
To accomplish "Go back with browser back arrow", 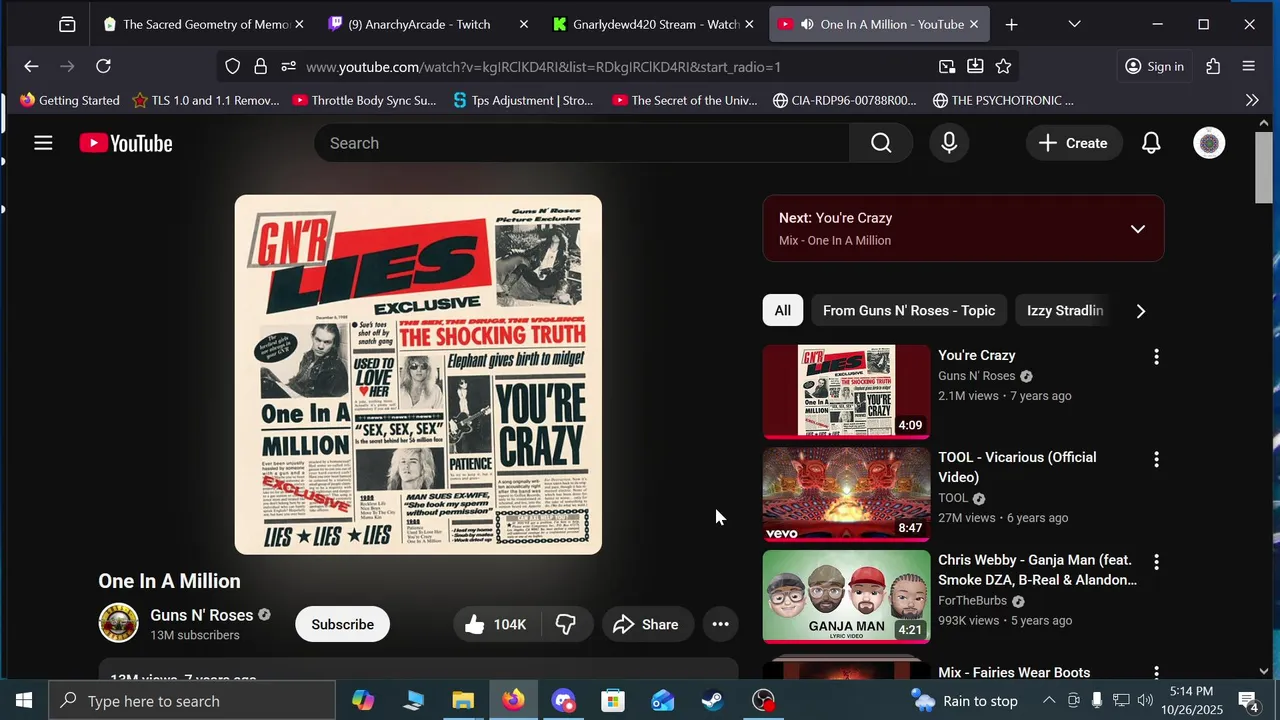I will point(31,66).
